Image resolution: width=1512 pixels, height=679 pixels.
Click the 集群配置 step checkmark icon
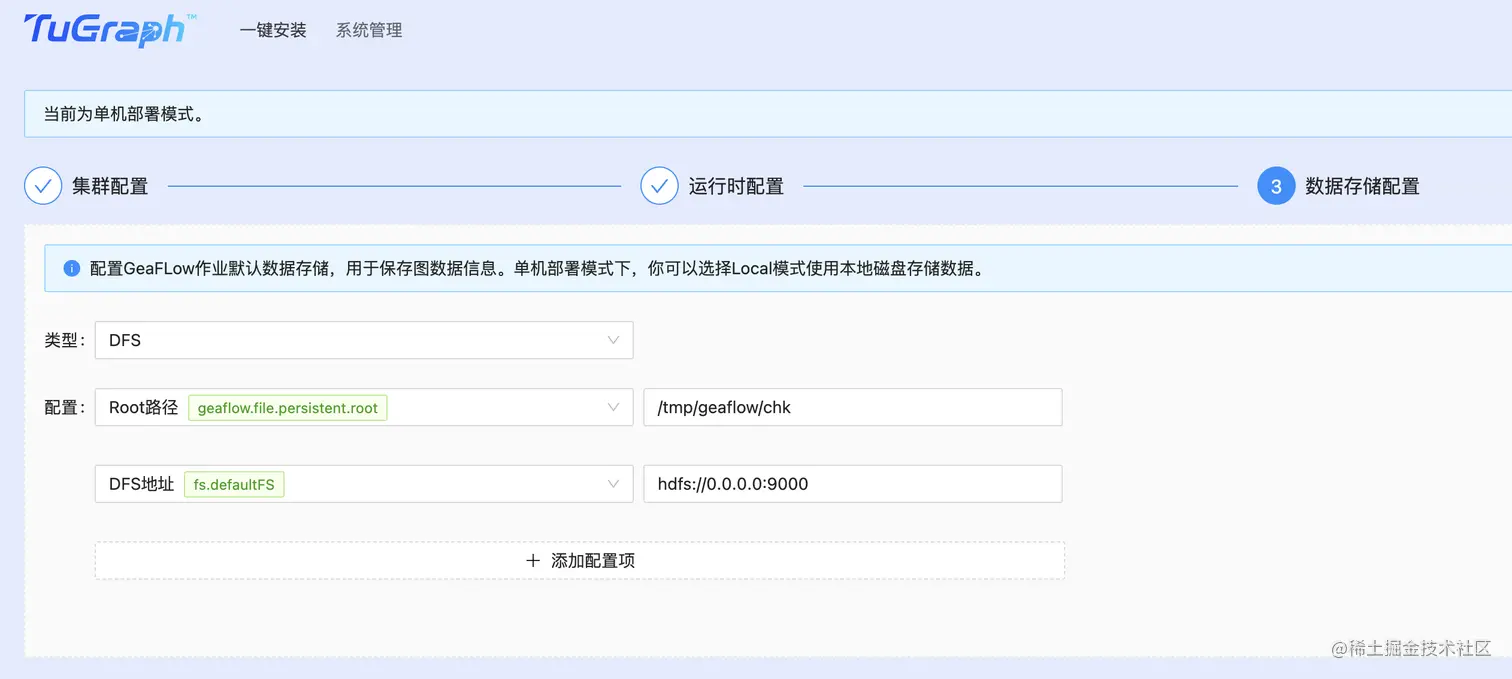tap(43, 186)
